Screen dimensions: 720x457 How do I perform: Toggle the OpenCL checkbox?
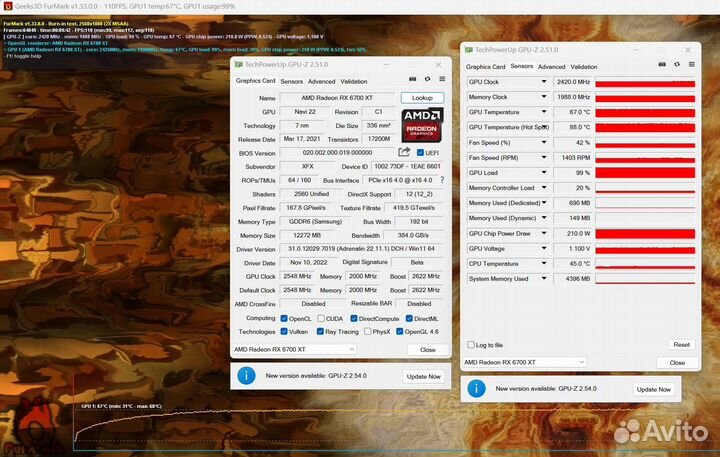(x=284, y=318)
